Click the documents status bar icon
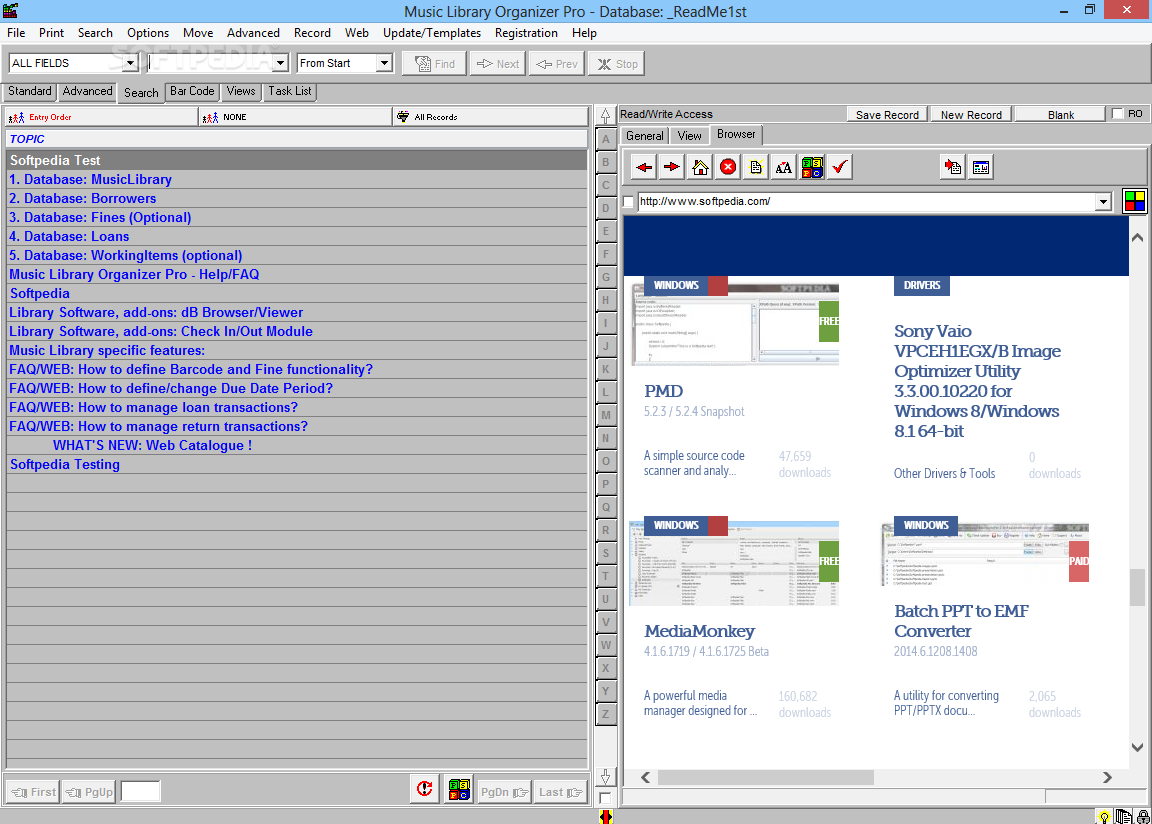This screenshot has height=824, width=1152. tap(1123, 817)
